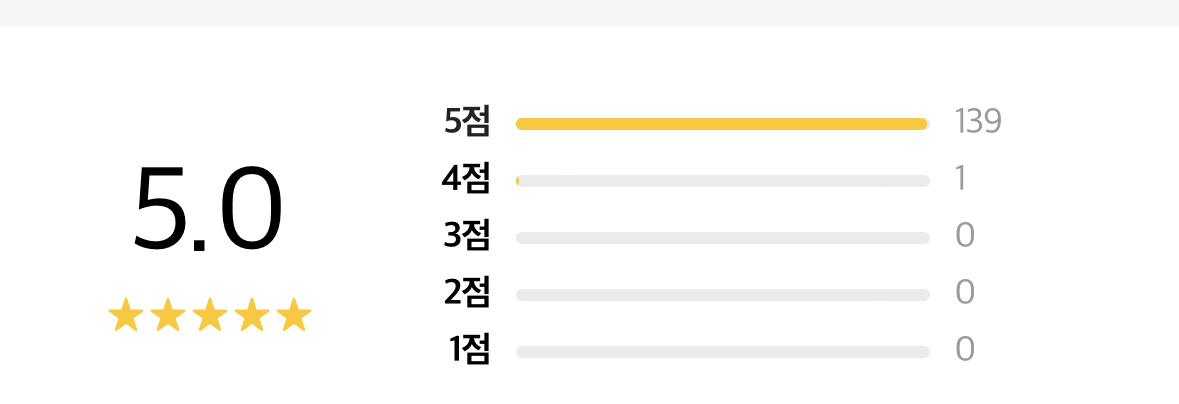The width and height of the screenshot is (1179, 404).
Task: Select the 4점 rating label
Action: [466, 179]
